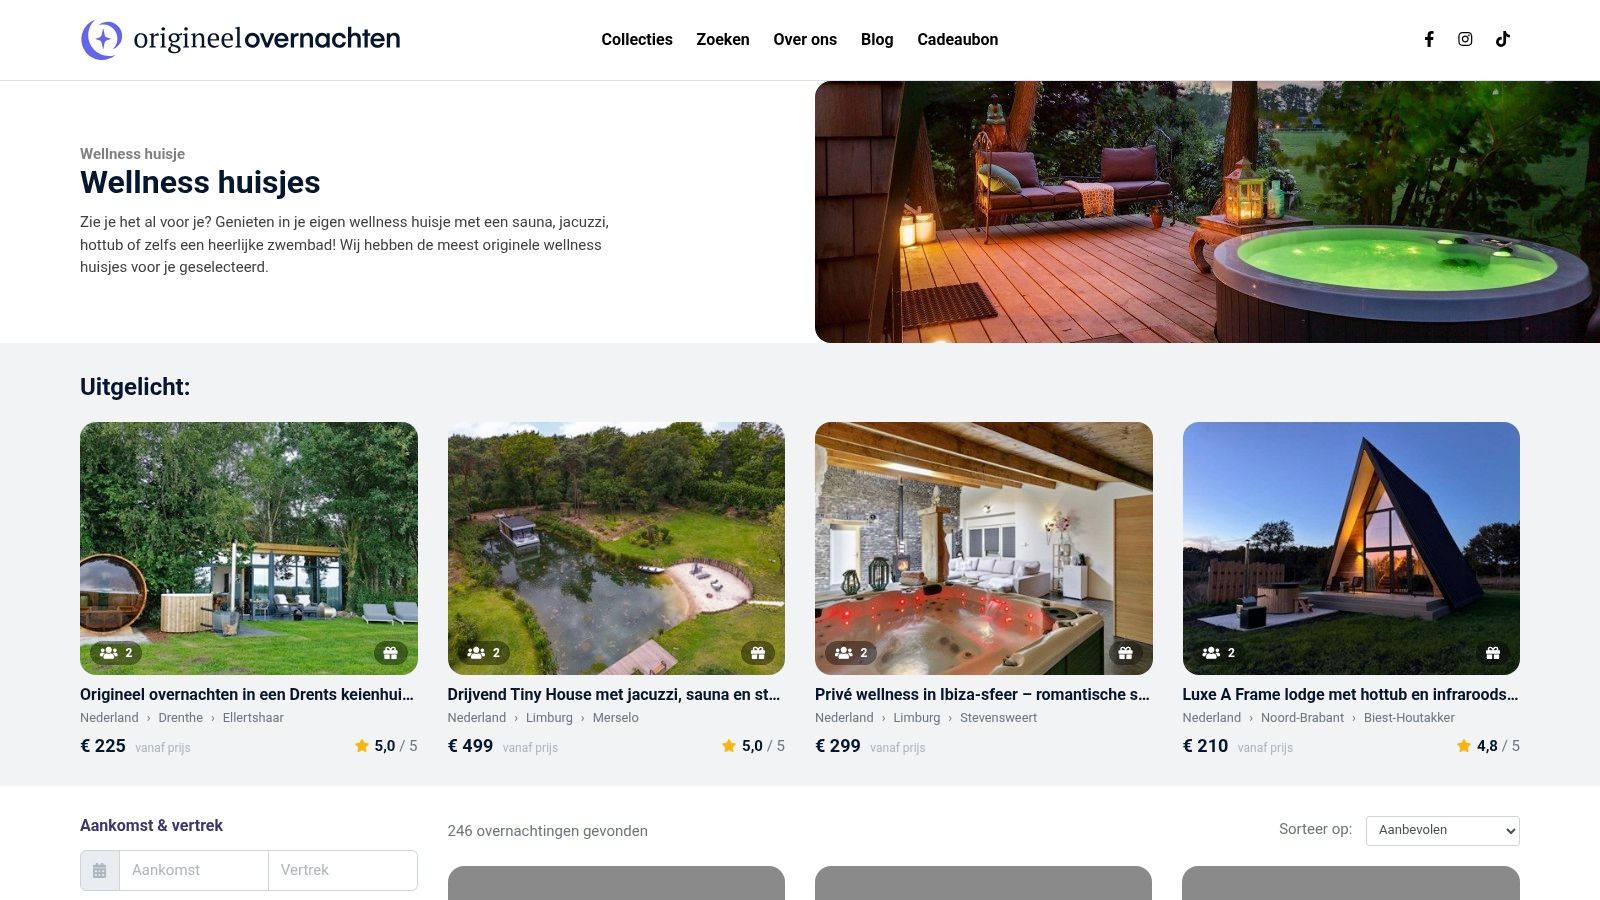Open the Sorteer op Aanbevolen dropdown
Screen dimensions: 1600x900
tap(1443, 830)
